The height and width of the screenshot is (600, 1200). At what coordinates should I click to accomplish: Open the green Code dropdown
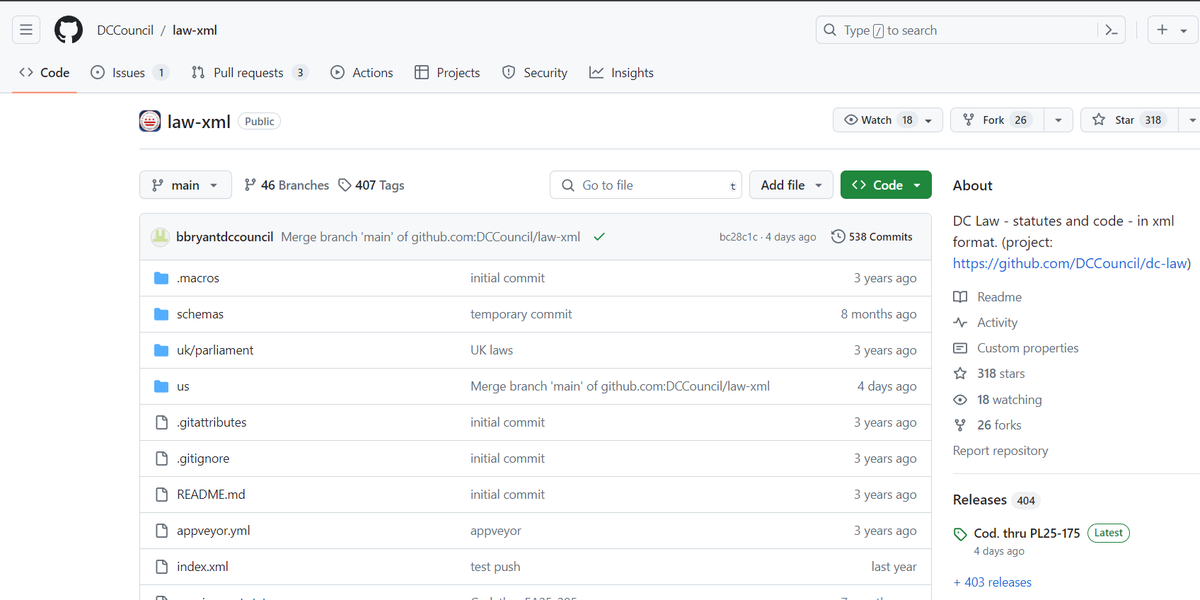pyautogui.click(x=886, y=185)
